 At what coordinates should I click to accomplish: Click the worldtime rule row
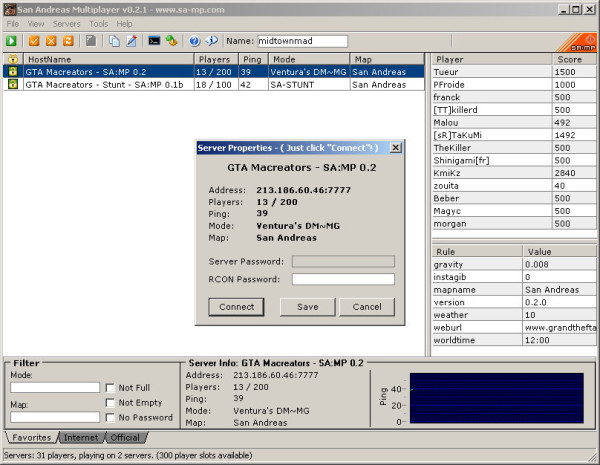click(x=514, y=340)
